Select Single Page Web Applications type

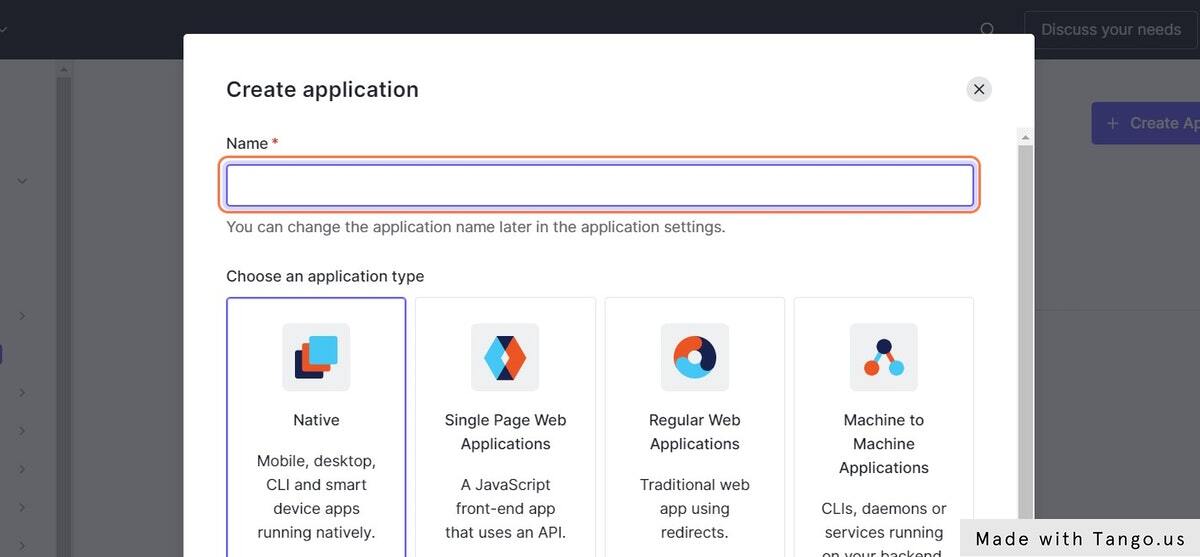click(505, 427)
